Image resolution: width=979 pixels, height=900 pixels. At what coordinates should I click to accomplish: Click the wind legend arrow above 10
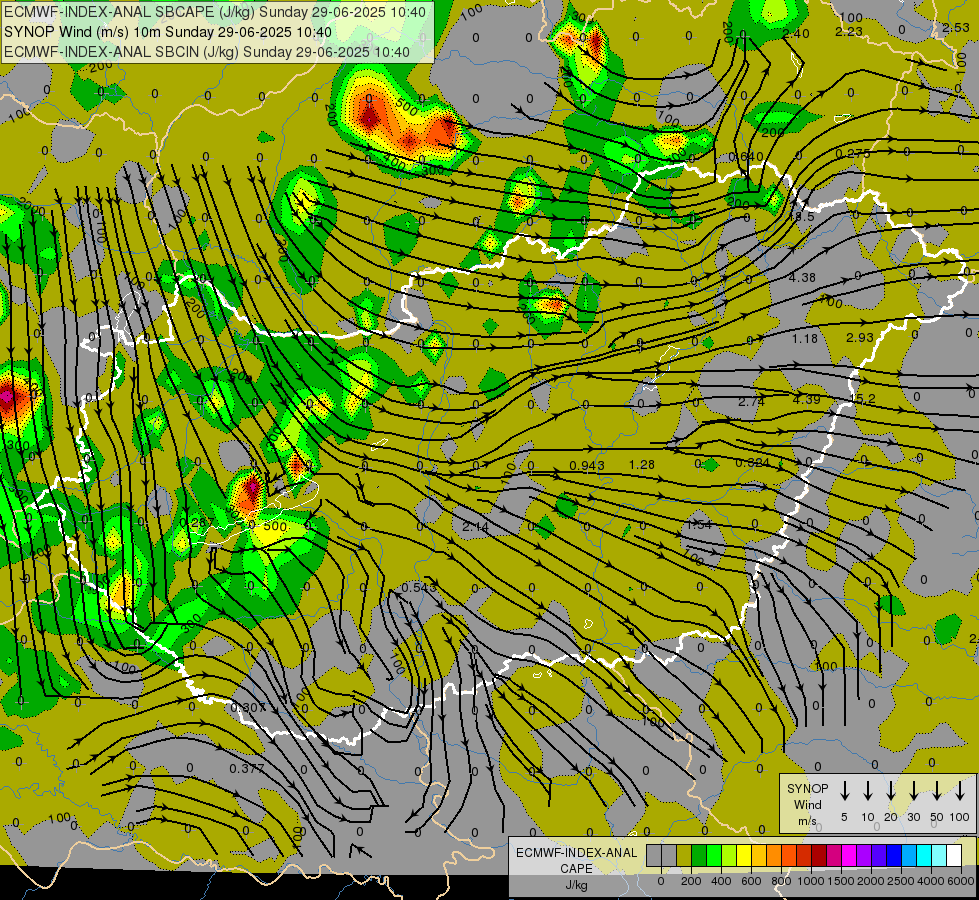(868, 791)
